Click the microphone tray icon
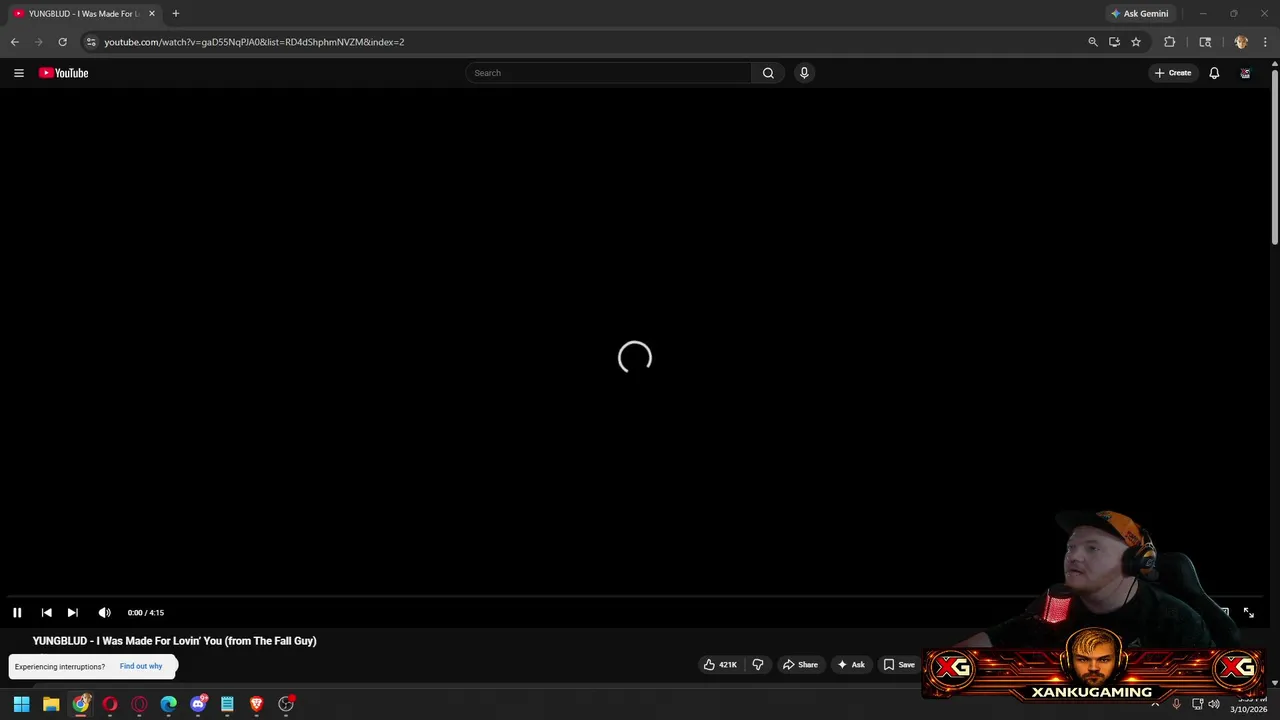This screenshot has width=1280, height=720. [x=1176, y=704]
